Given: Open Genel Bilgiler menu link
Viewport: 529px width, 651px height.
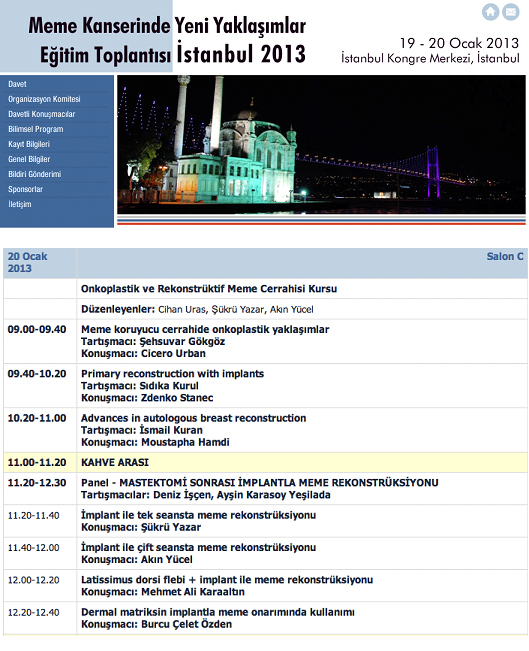Looking at the screenshot, I should pos(29,159).
